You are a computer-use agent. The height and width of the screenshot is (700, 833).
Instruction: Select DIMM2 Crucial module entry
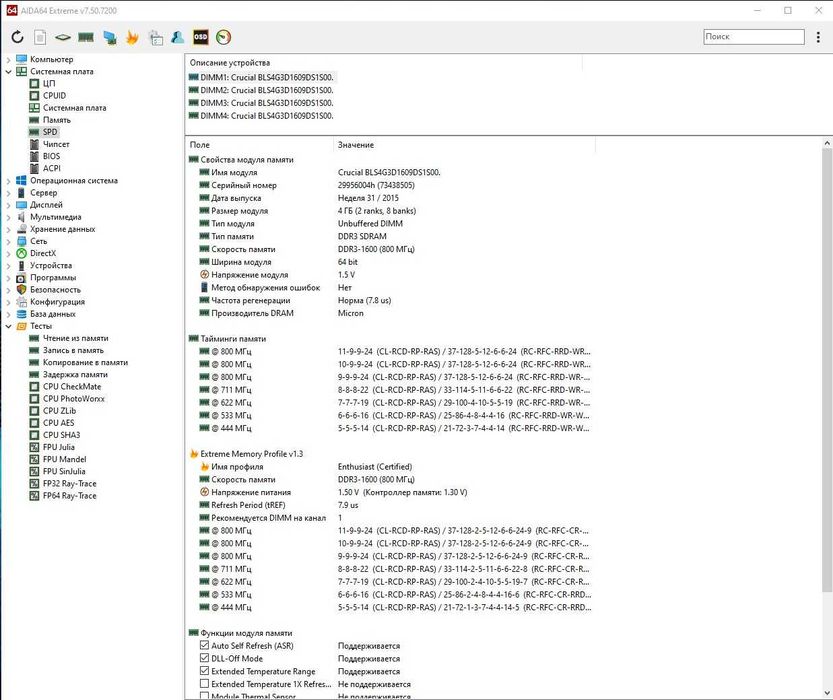[x=261, y=90]
